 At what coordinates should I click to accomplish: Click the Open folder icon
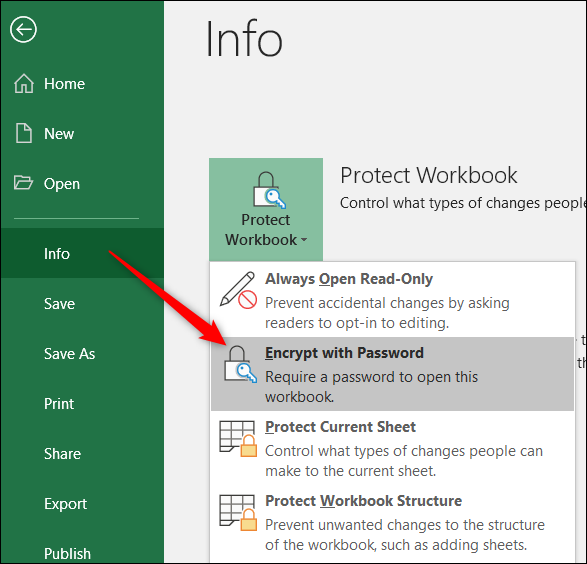tap(23, 183)
